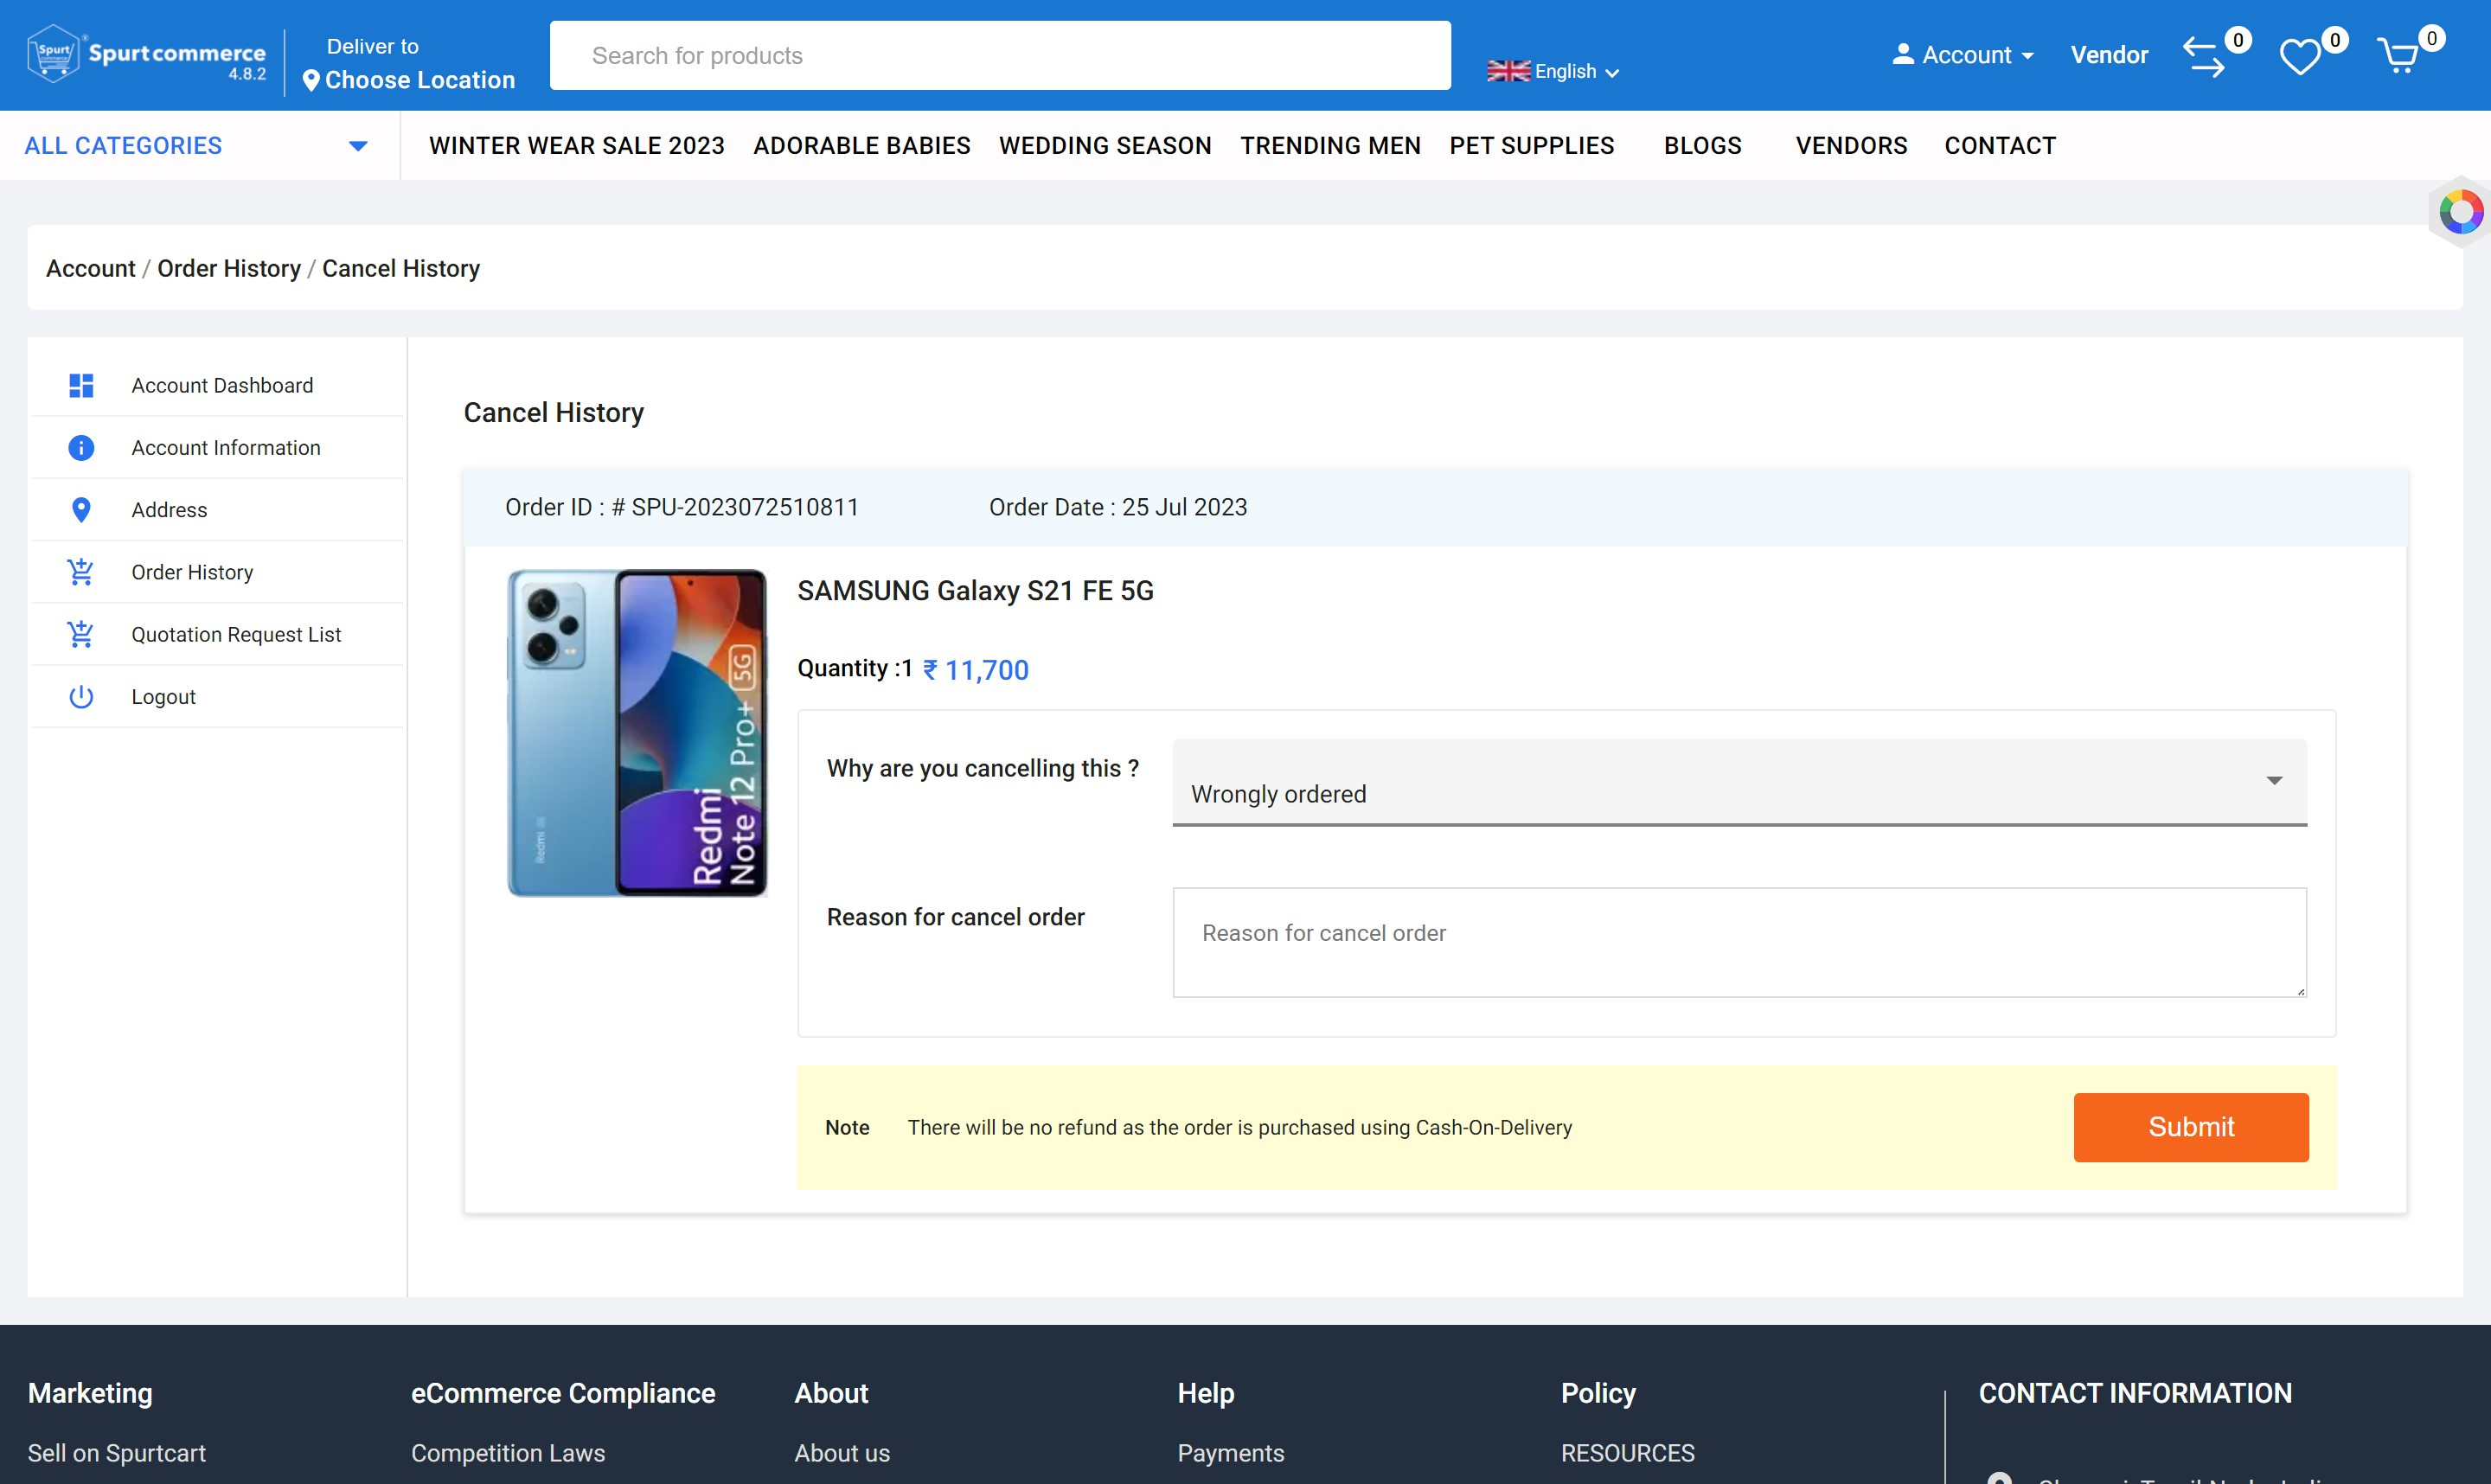Open WEDDING SEASON menu item
The image size is (2491, 1484).
point(1105,146)
